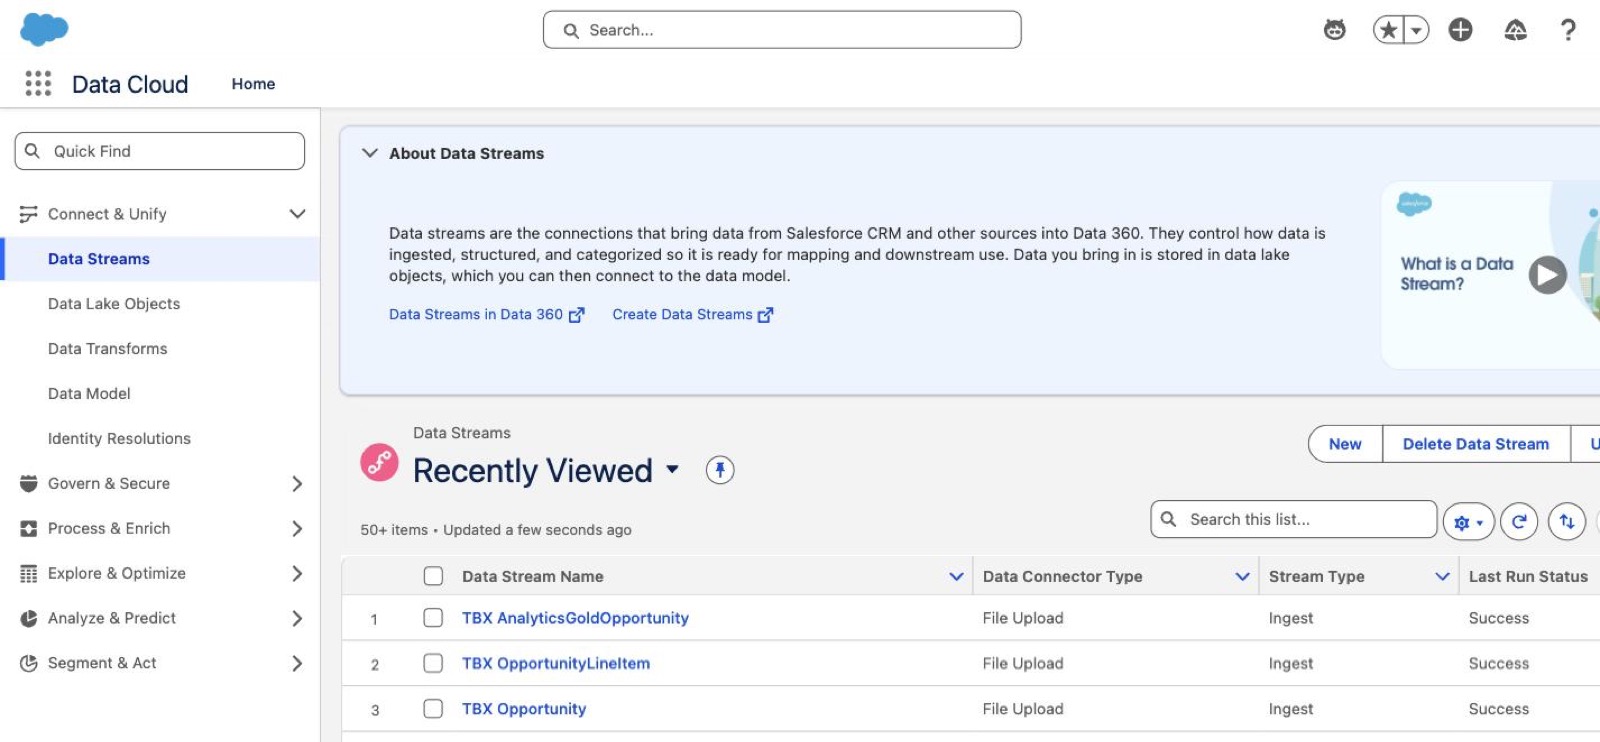The height and width of the screenshot is (742, 1600).
Task: Focus the global Search field
Action: pos(782,30)
